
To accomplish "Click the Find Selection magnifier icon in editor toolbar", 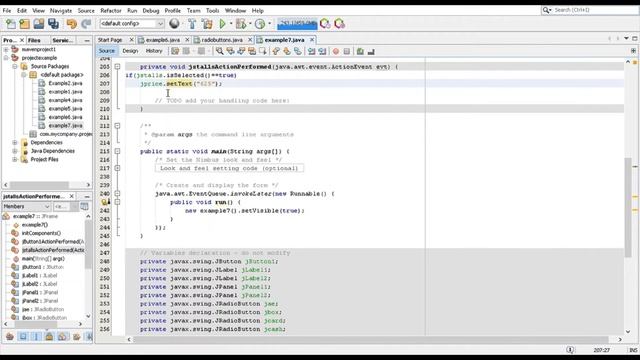I will click(220, 51).
